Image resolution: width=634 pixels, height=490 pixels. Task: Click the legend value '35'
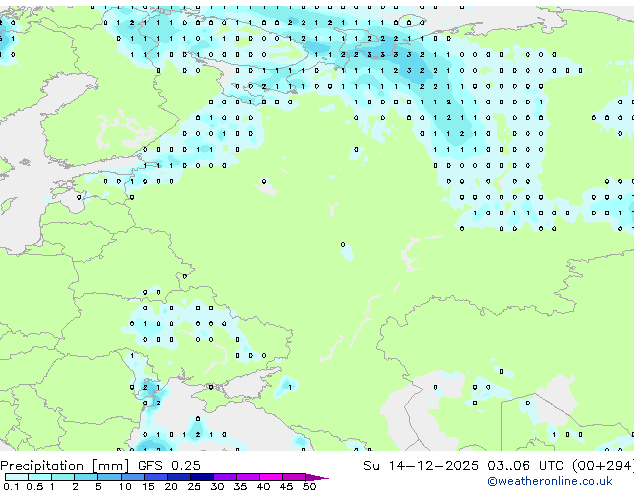click(x=240, y=486)
